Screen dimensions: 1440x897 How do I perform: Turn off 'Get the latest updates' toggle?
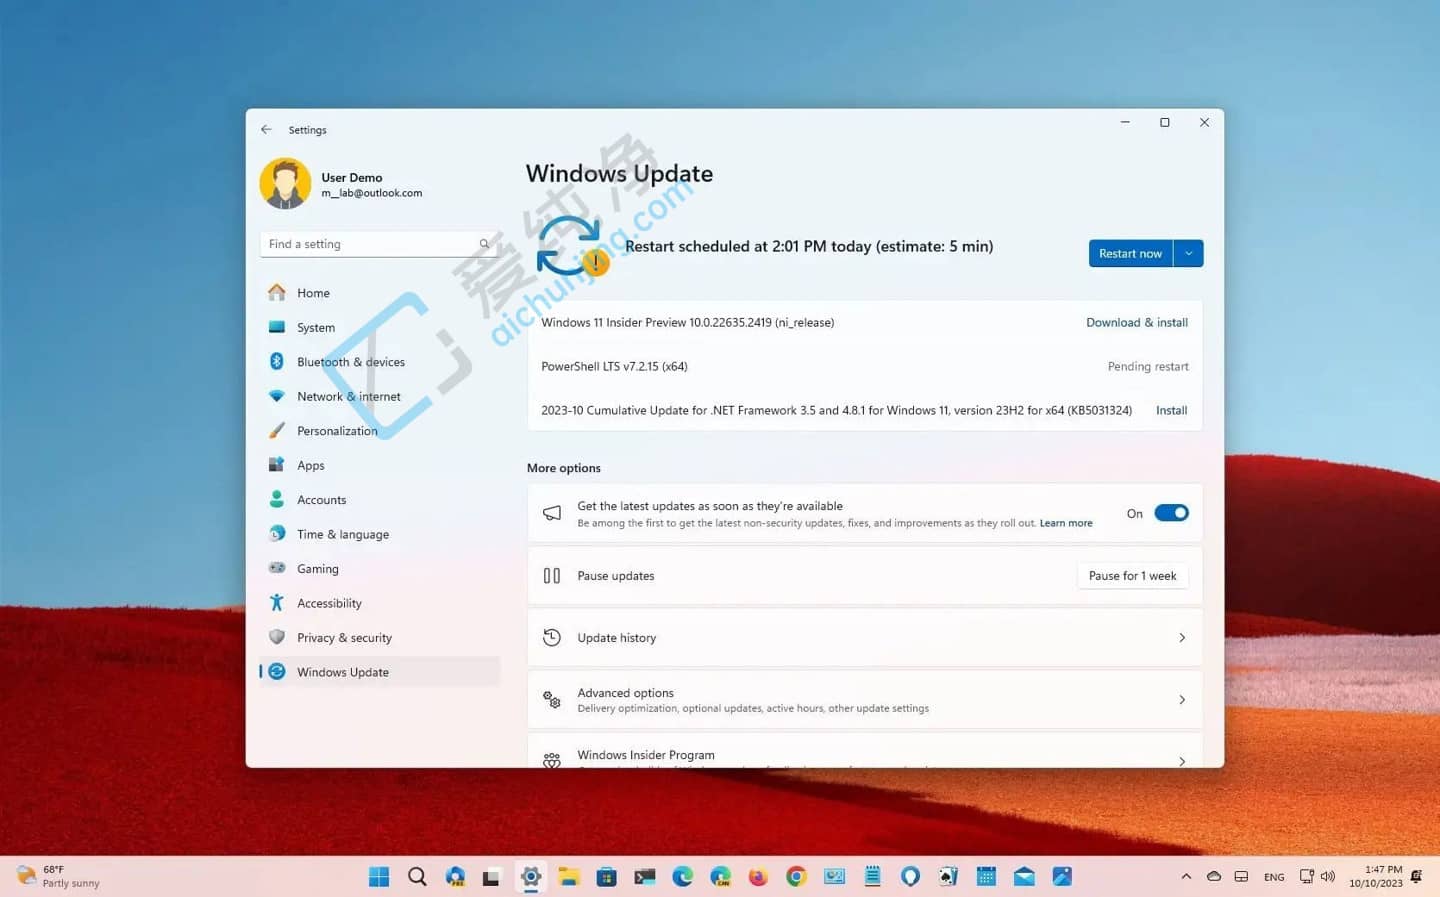[1170, 512]
